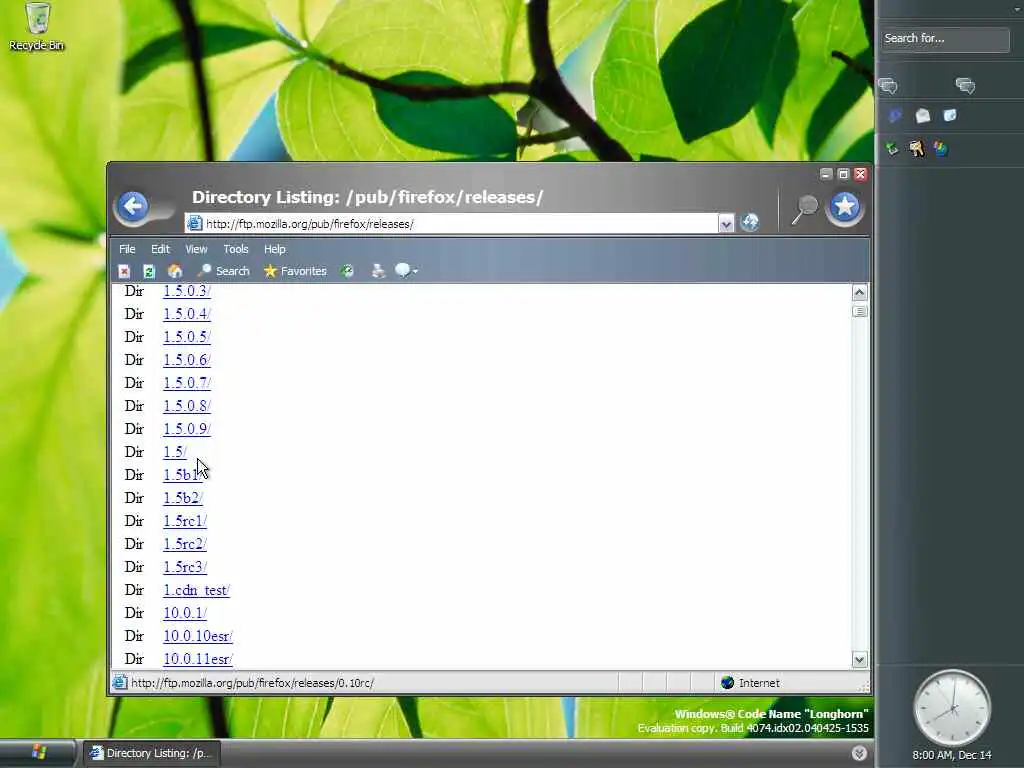1024x768 pixels.
Task: Open the Recycle Bin desktop icon
Action: click(x=37, y=27)
